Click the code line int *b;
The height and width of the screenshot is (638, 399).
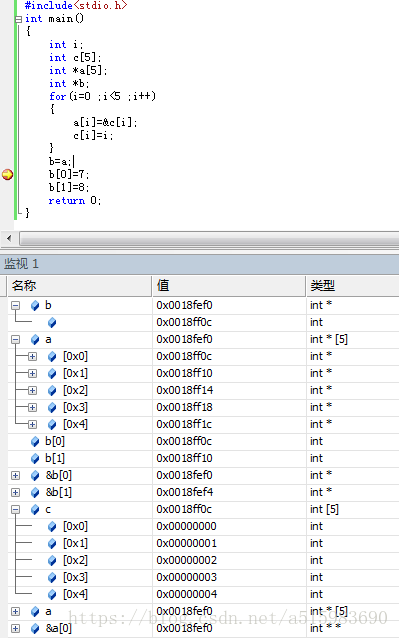click(x=69, y=83)
